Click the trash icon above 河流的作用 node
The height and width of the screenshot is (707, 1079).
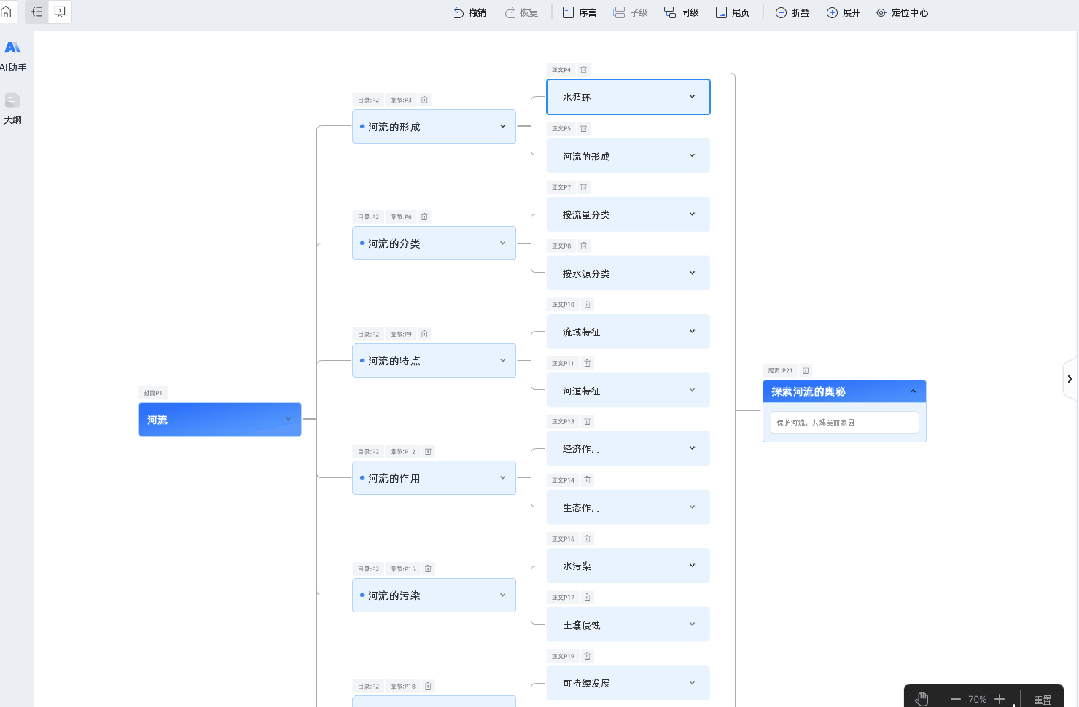pyautogui.click(x=428, y=452)
